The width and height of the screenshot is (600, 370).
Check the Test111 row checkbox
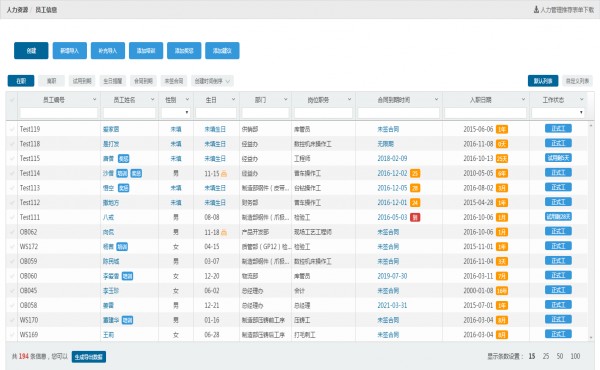(12, 217)
